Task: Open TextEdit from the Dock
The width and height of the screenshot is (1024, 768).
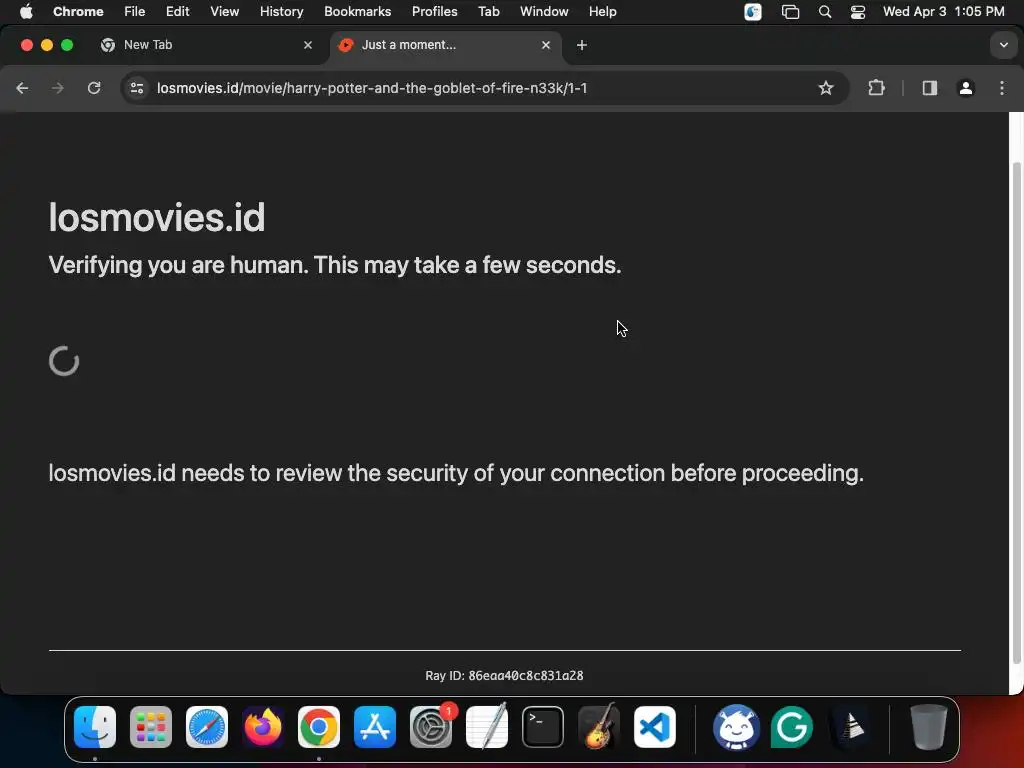Action: coord(487,727)
